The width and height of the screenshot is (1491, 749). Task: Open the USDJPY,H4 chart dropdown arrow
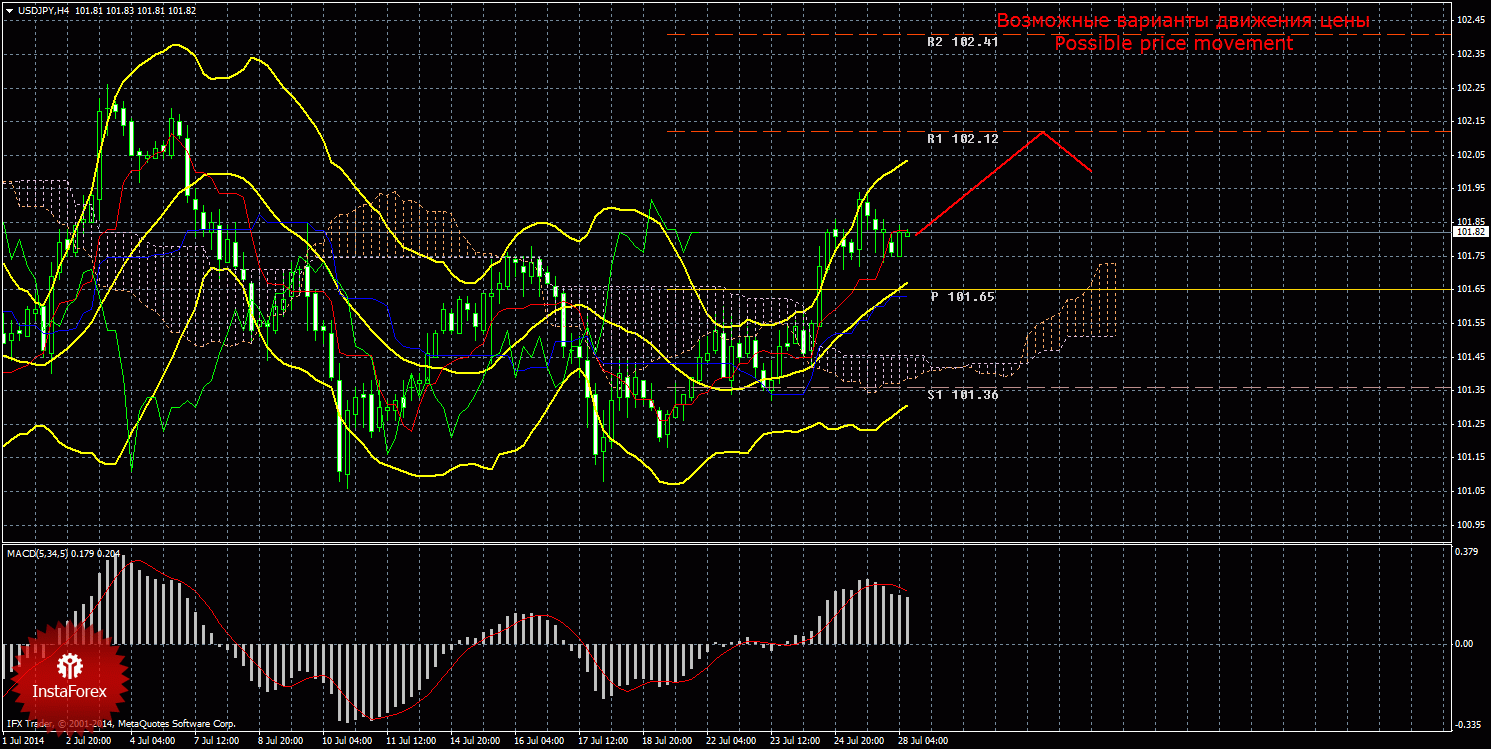pyautogui.click(x=8, y=9)
